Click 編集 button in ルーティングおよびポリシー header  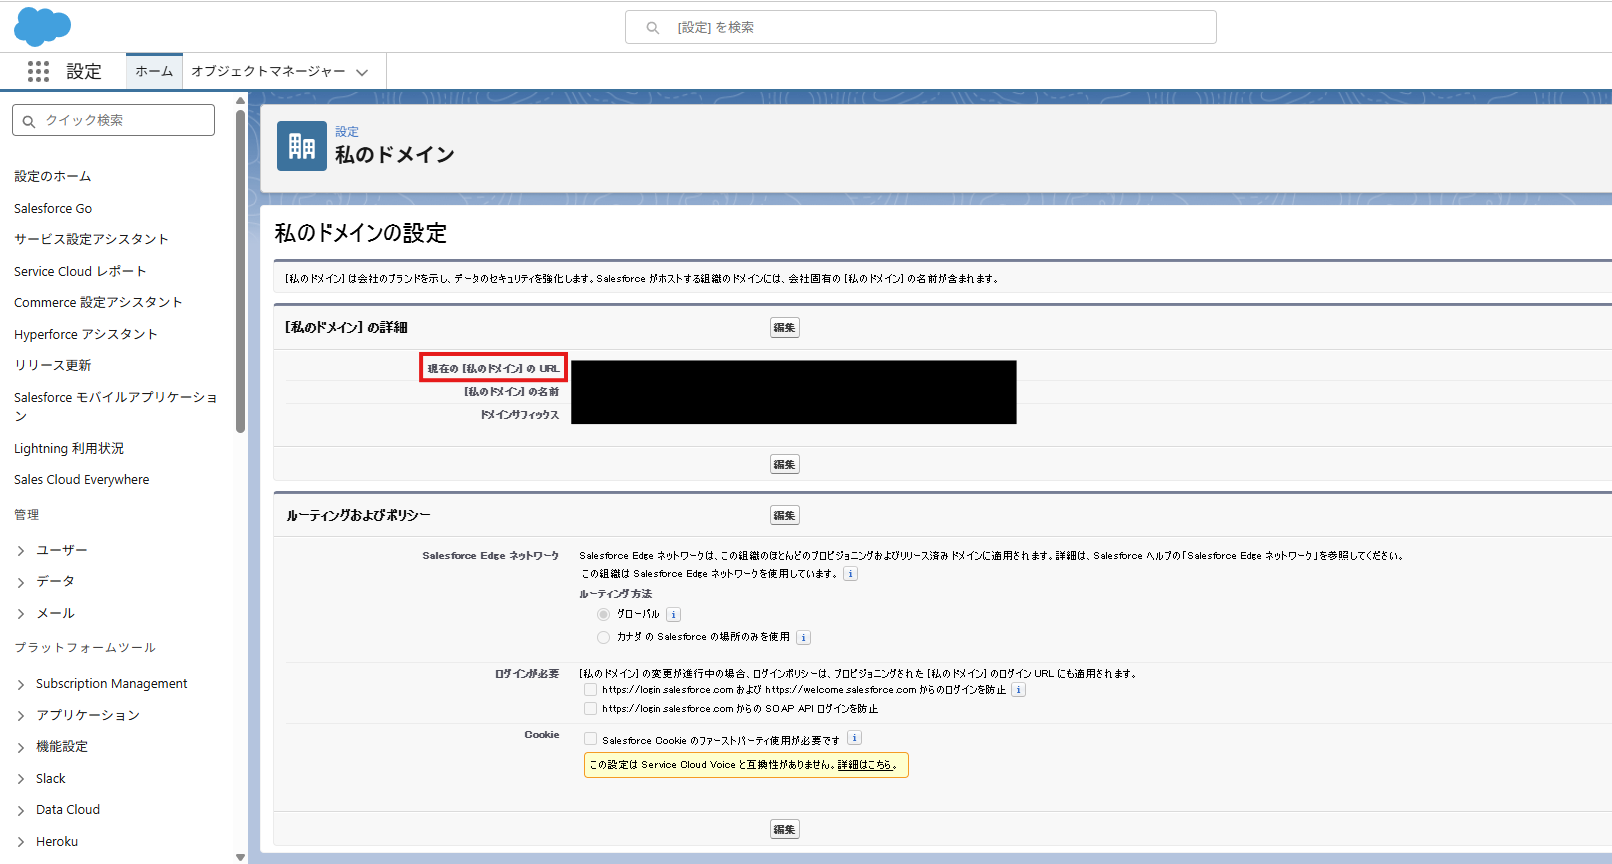(x=785, y=516)
